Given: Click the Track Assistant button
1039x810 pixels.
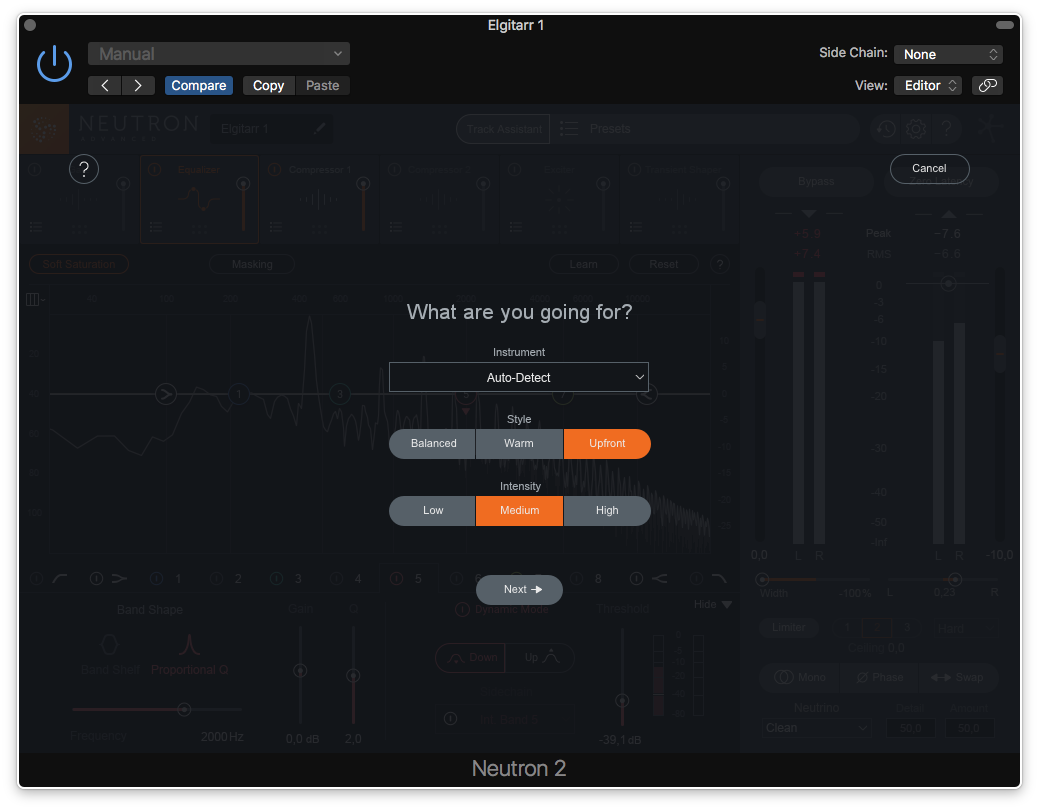Looking at the screenshot, I should 504,129.
